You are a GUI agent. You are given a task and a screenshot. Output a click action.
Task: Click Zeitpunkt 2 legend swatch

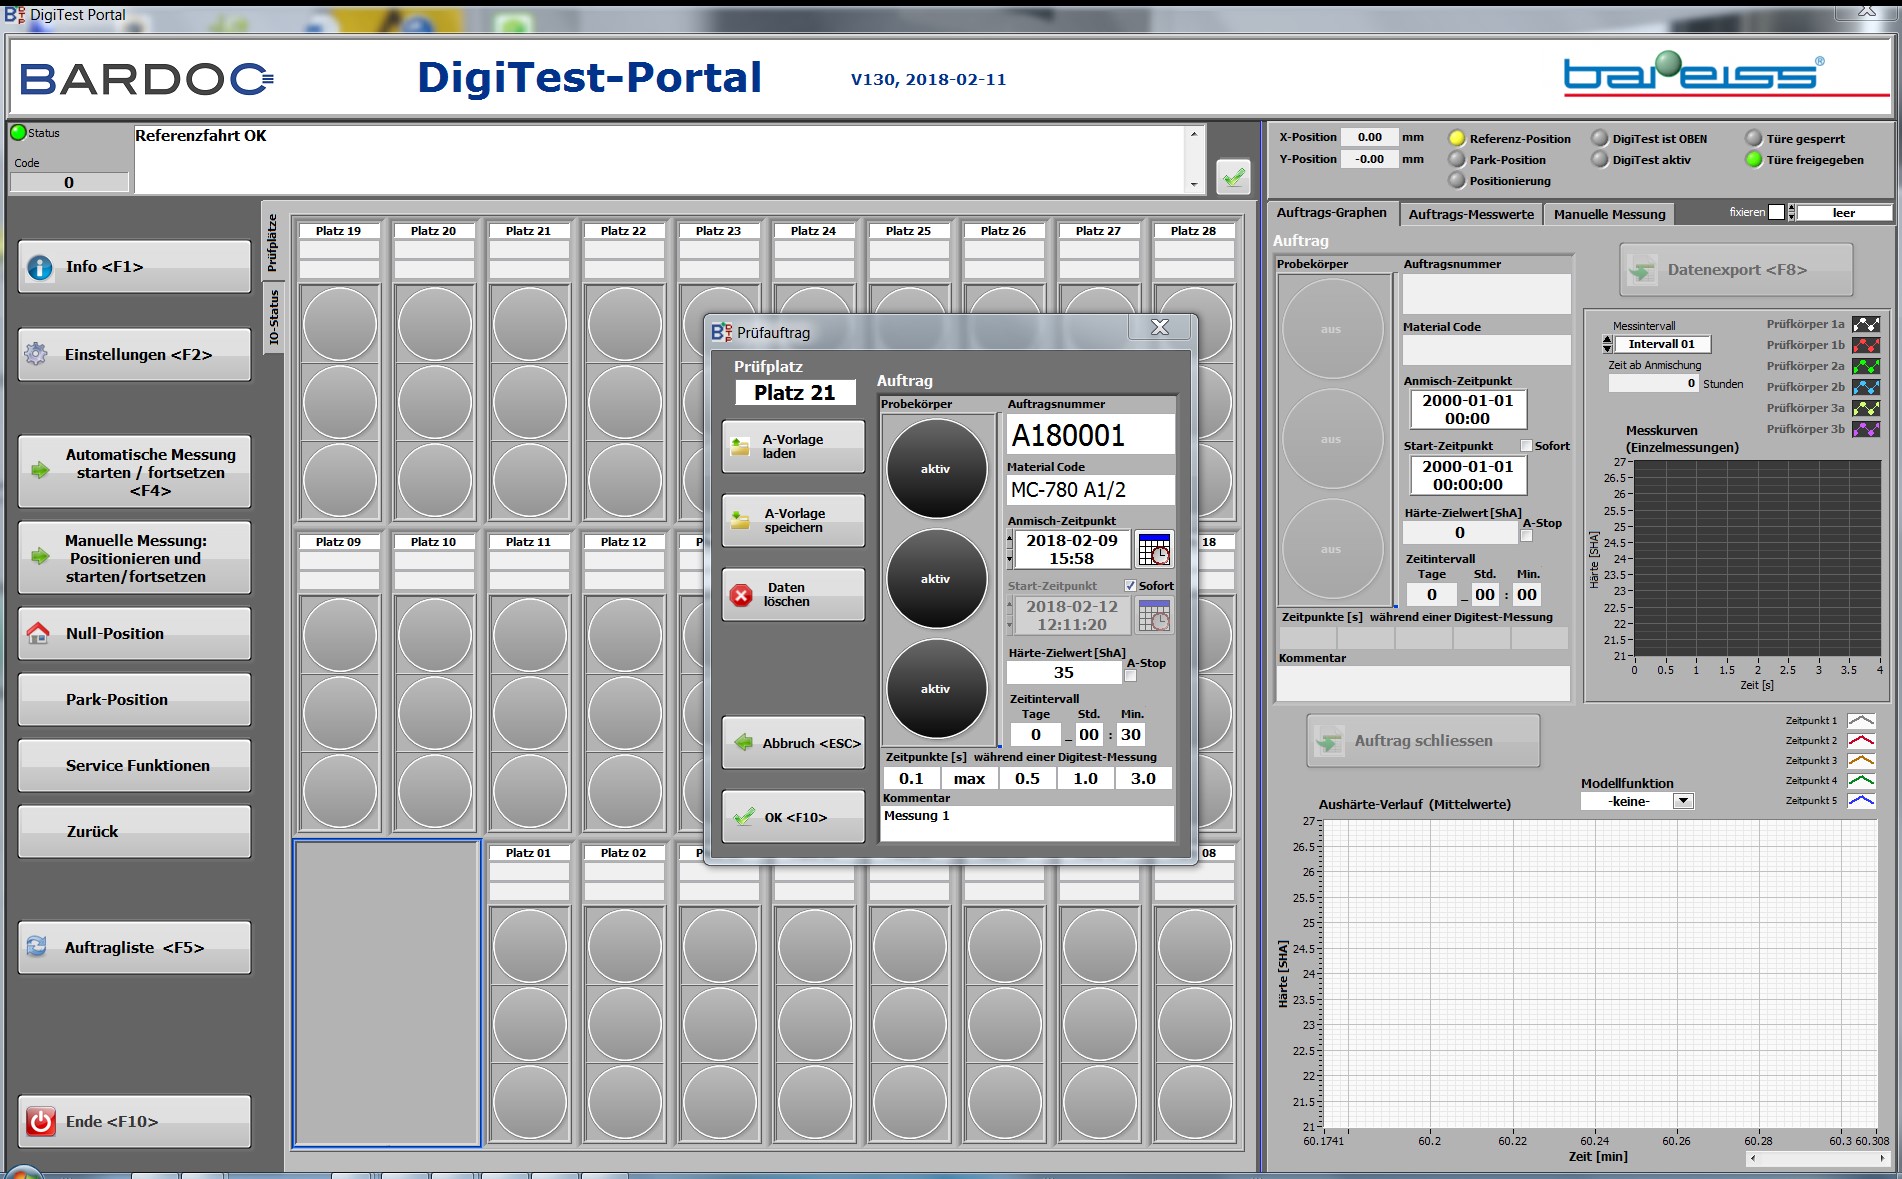1861,740
